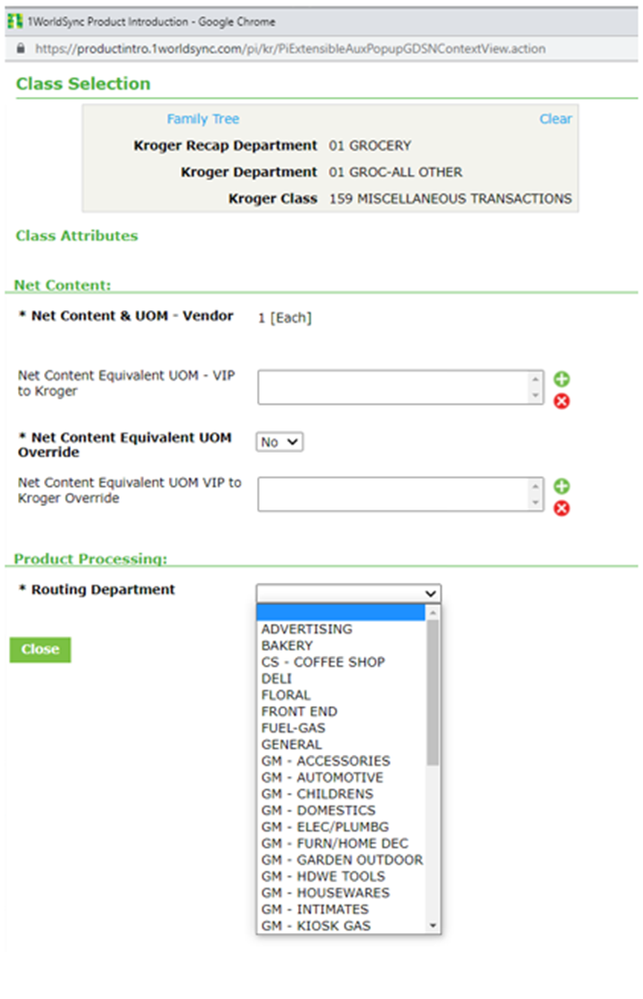Choose CS - COFFEE SHOP option

[x=341, y=662]
